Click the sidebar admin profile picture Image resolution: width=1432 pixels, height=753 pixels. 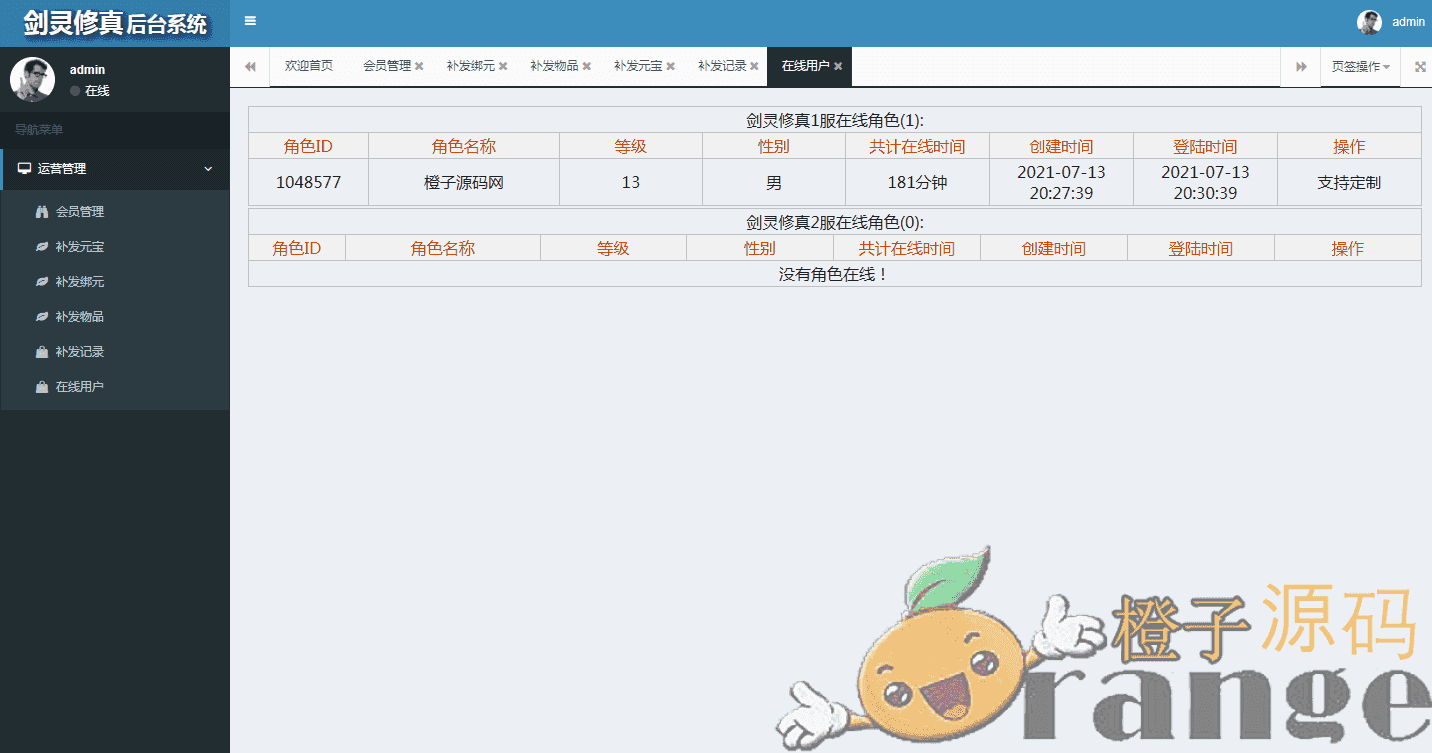pyautogui.click(x=32, y=80)
